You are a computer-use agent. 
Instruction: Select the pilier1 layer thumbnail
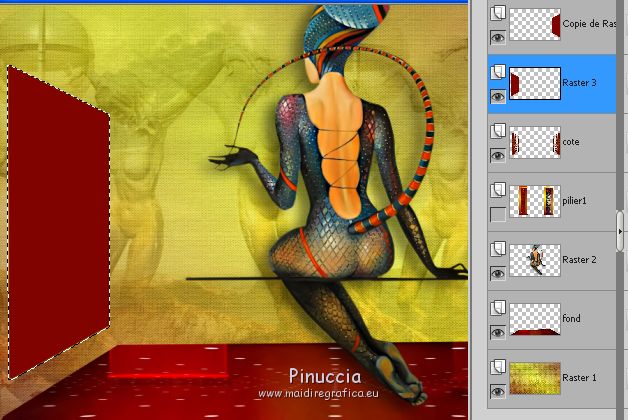[535, 201]
